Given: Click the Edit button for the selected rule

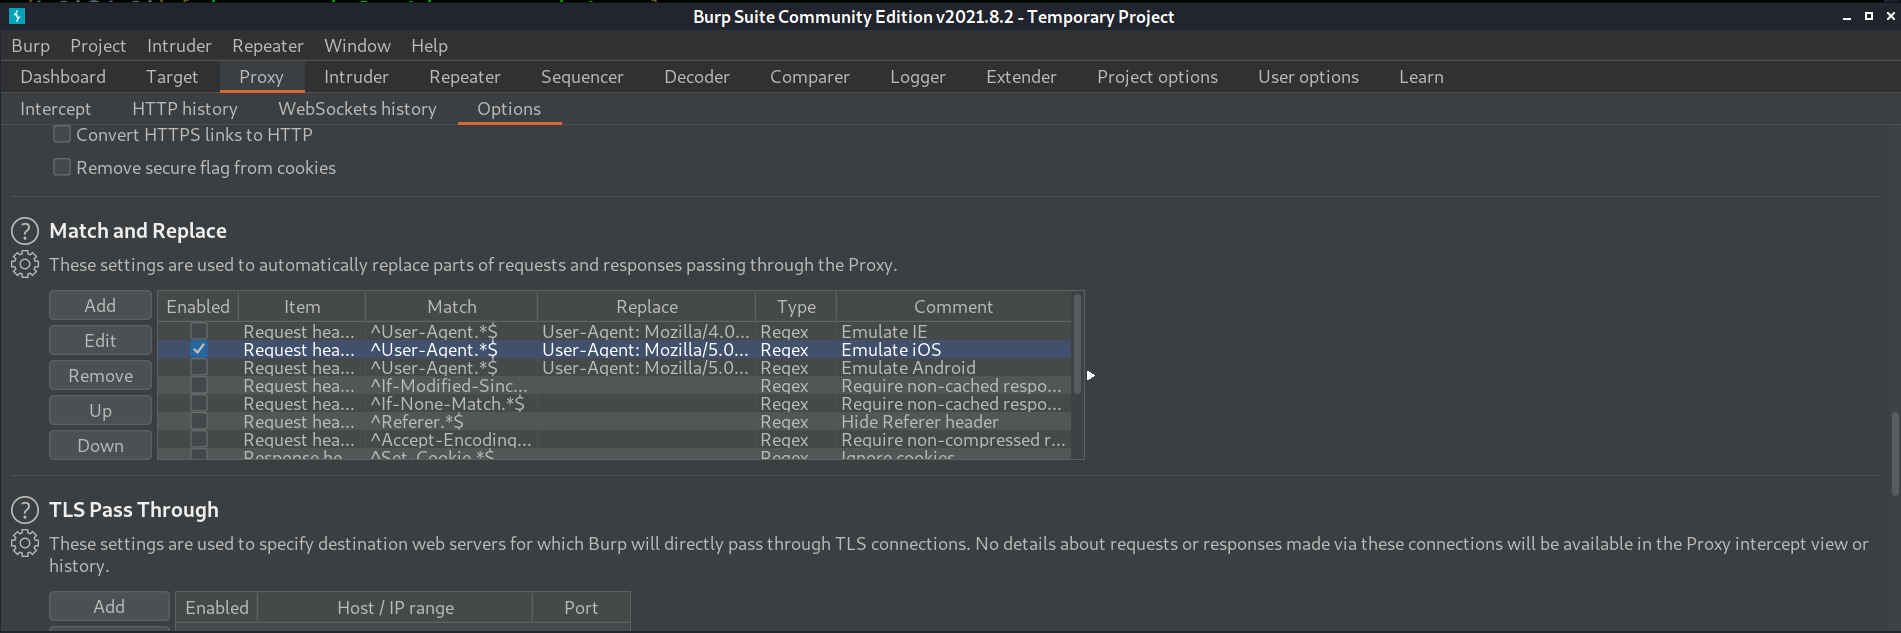Looking at the screenshot, I should click(100, 340).
